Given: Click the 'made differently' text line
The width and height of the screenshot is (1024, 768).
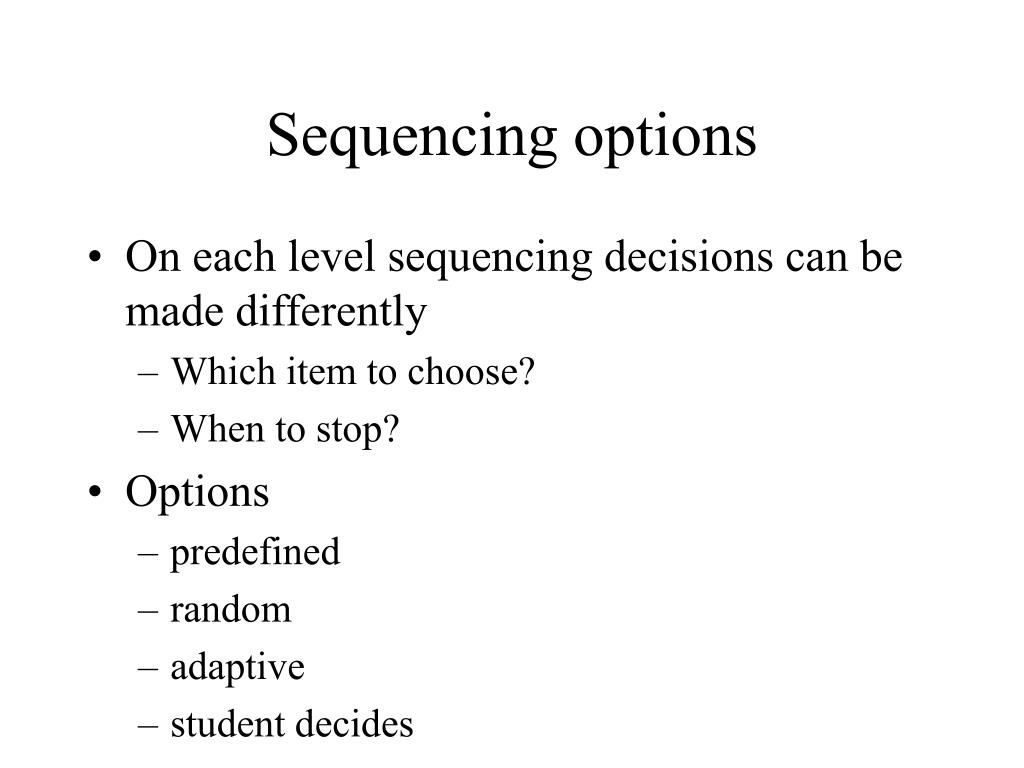Looking at the screenshot, I should point(276,312).
